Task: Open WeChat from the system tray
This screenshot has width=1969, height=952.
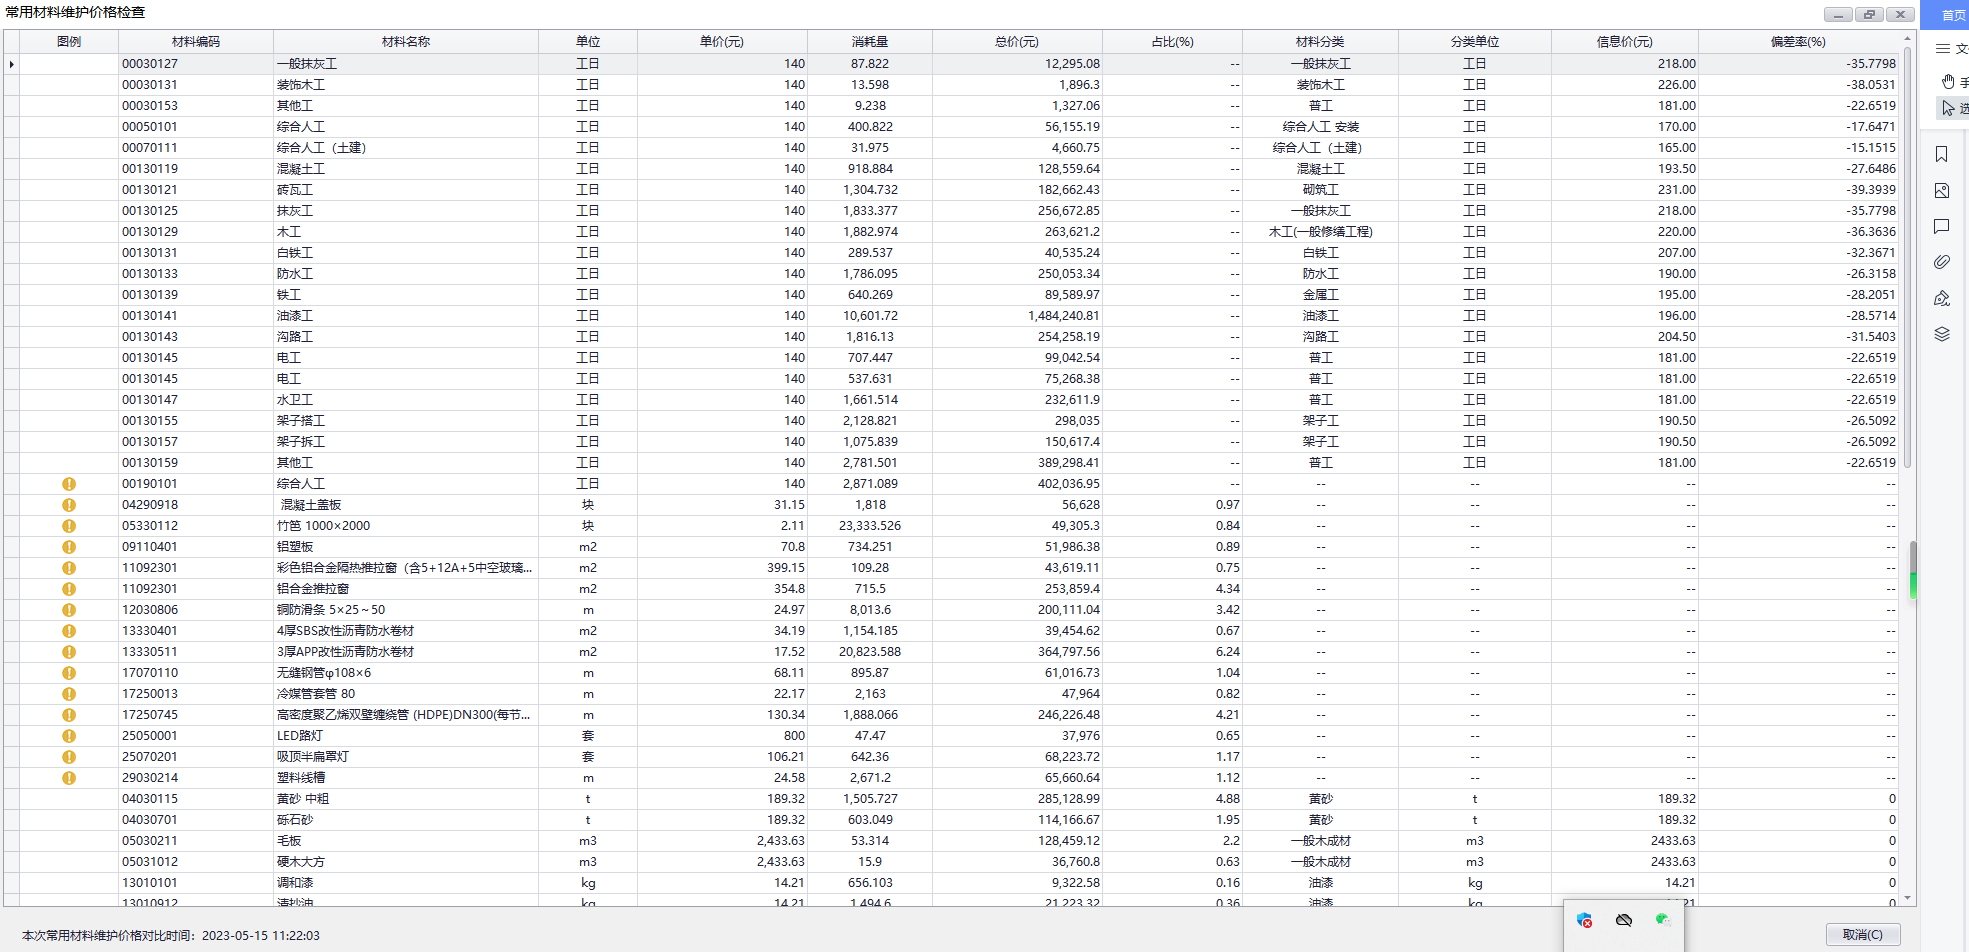Action: point(1662,920)
